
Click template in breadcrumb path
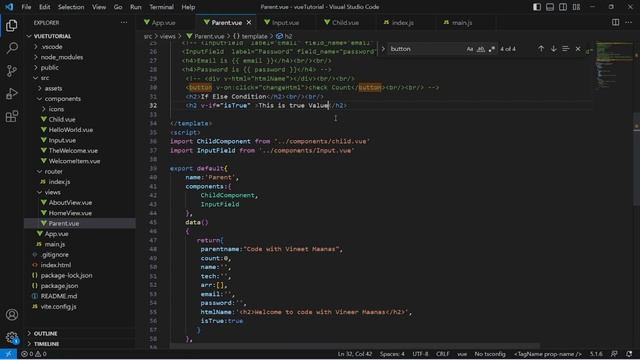[x=254, y=36]
